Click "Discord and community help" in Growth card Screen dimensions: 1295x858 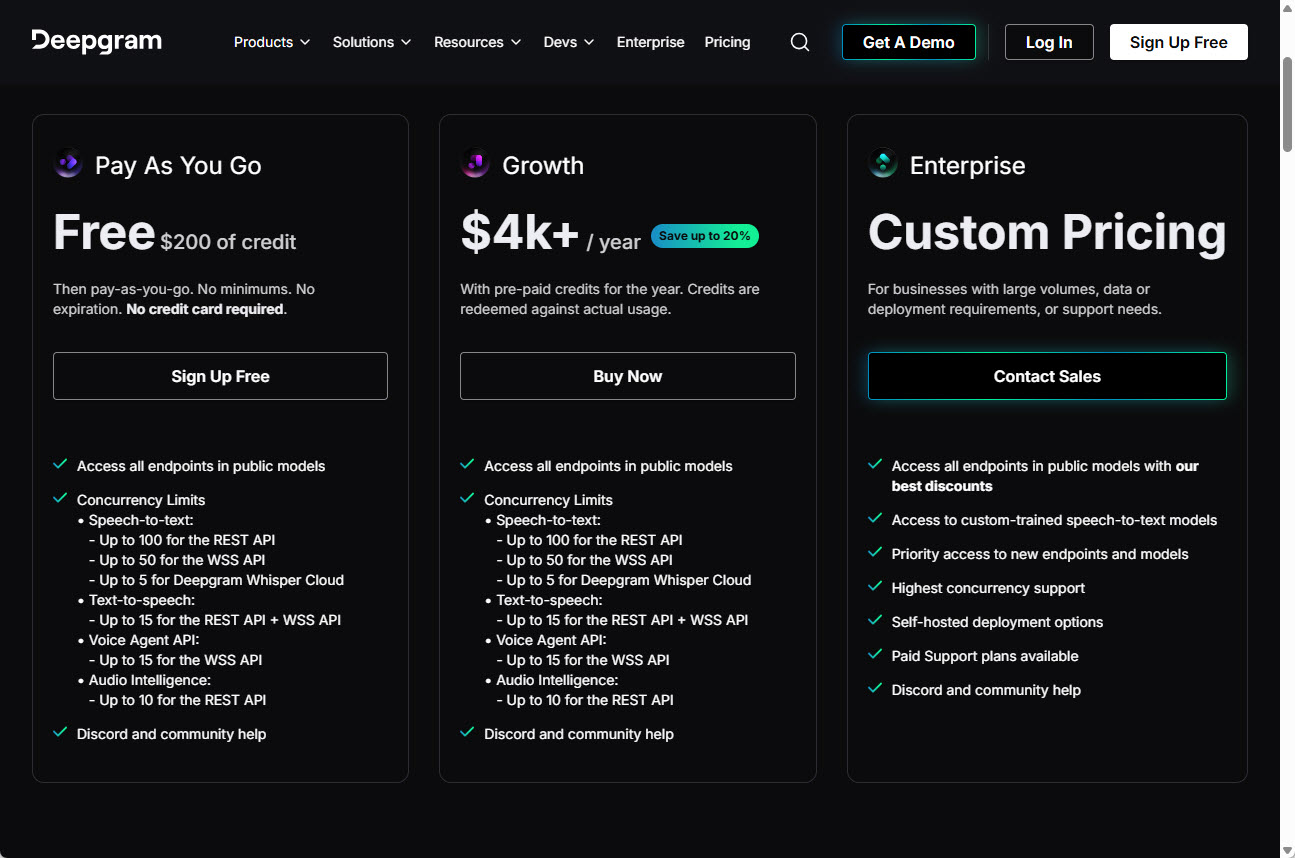pyautogui.click(x=579, y=734)
